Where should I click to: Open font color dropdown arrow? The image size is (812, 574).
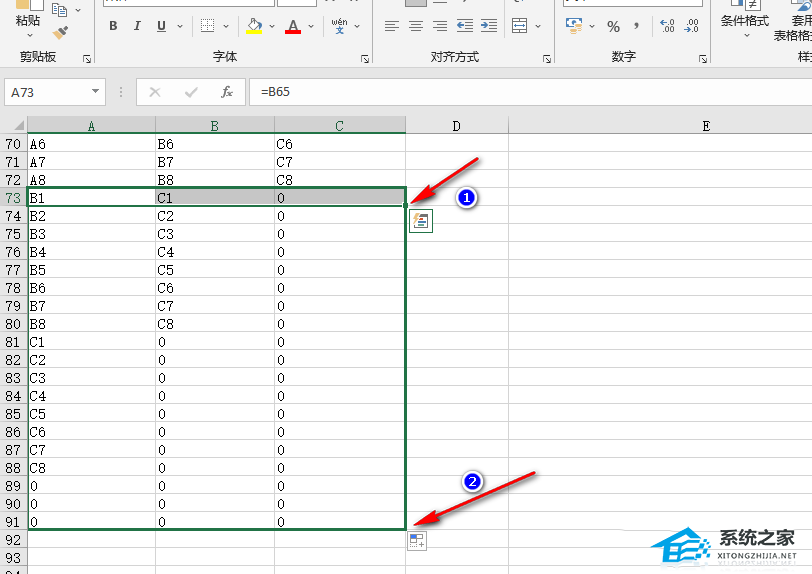click(311, 26)
